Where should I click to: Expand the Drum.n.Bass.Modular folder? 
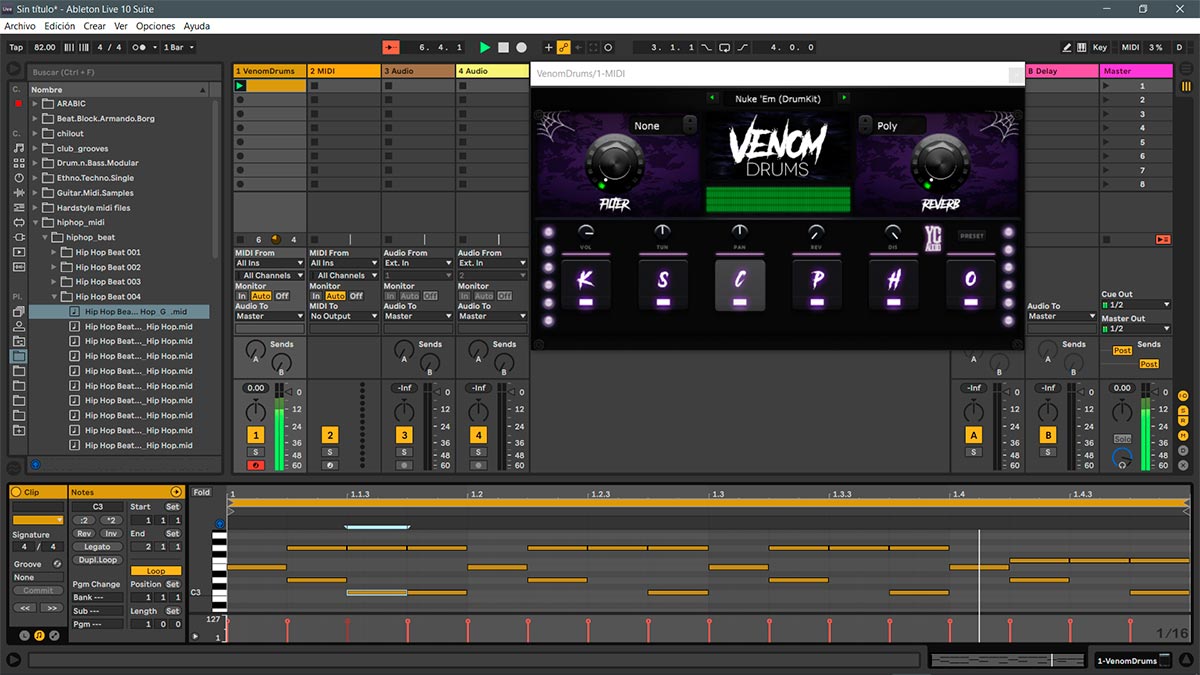pos(35,163)
